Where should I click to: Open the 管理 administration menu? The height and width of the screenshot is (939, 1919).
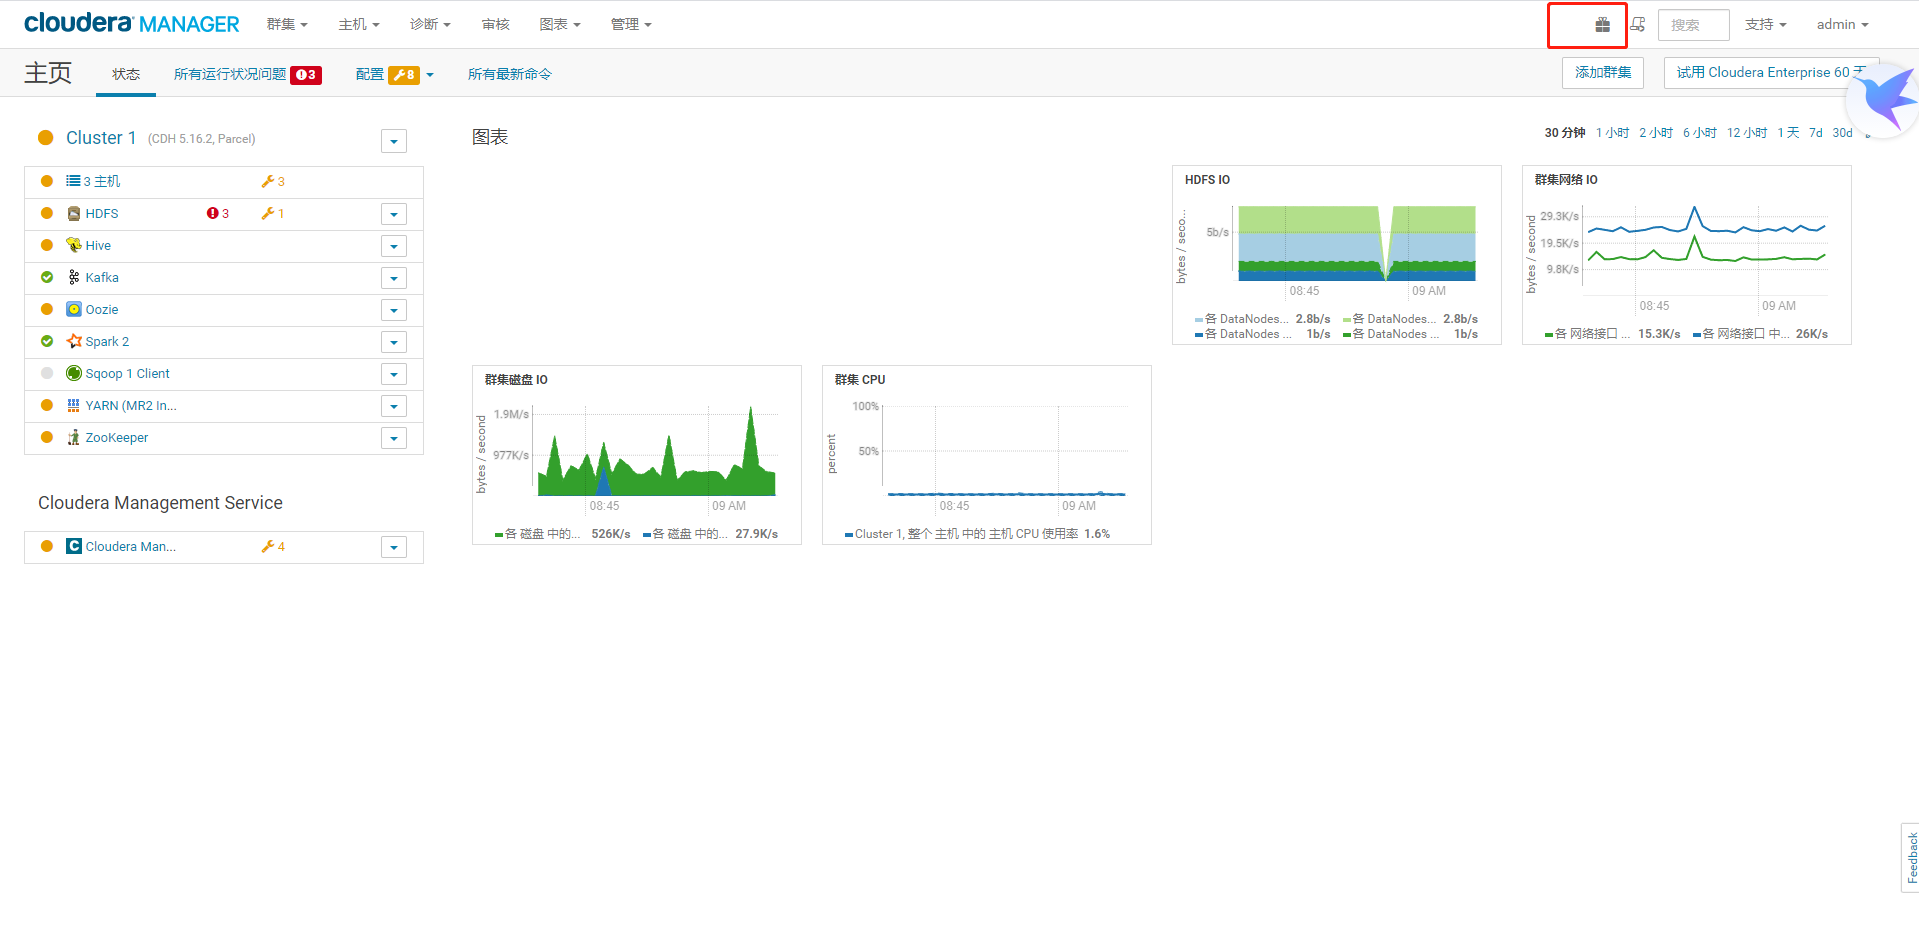[631, 24]
